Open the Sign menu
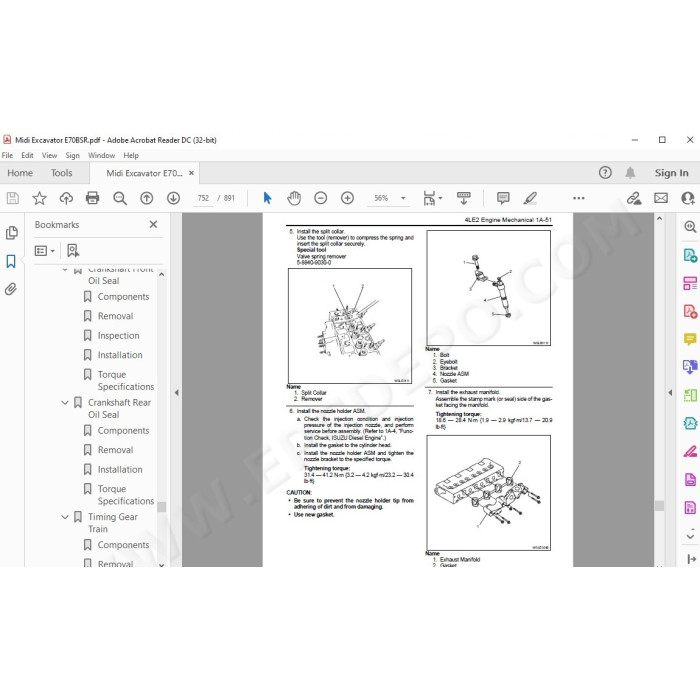 [72, 155]
